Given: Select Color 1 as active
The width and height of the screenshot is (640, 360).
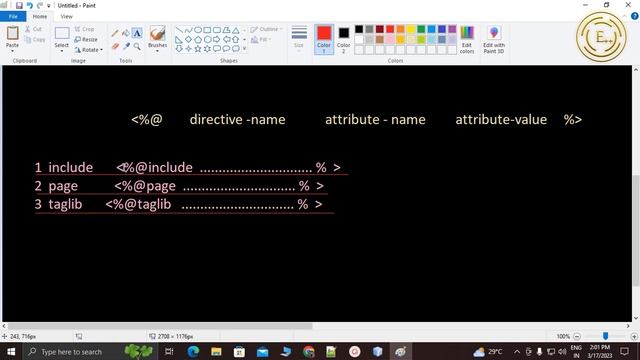Looking at the screenshot, I should click(x=324, y=40).
